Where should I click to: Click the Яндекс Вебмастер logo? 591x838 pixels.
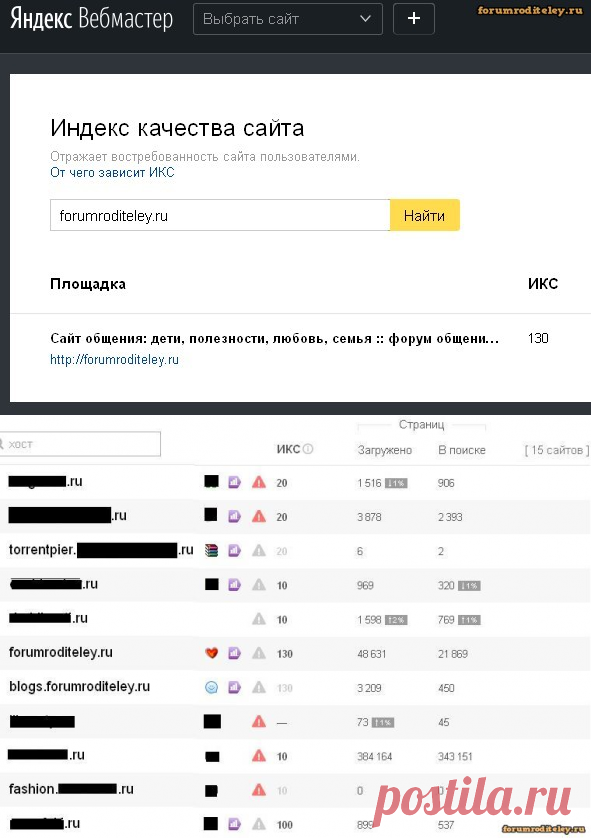[x=91, y=19]
